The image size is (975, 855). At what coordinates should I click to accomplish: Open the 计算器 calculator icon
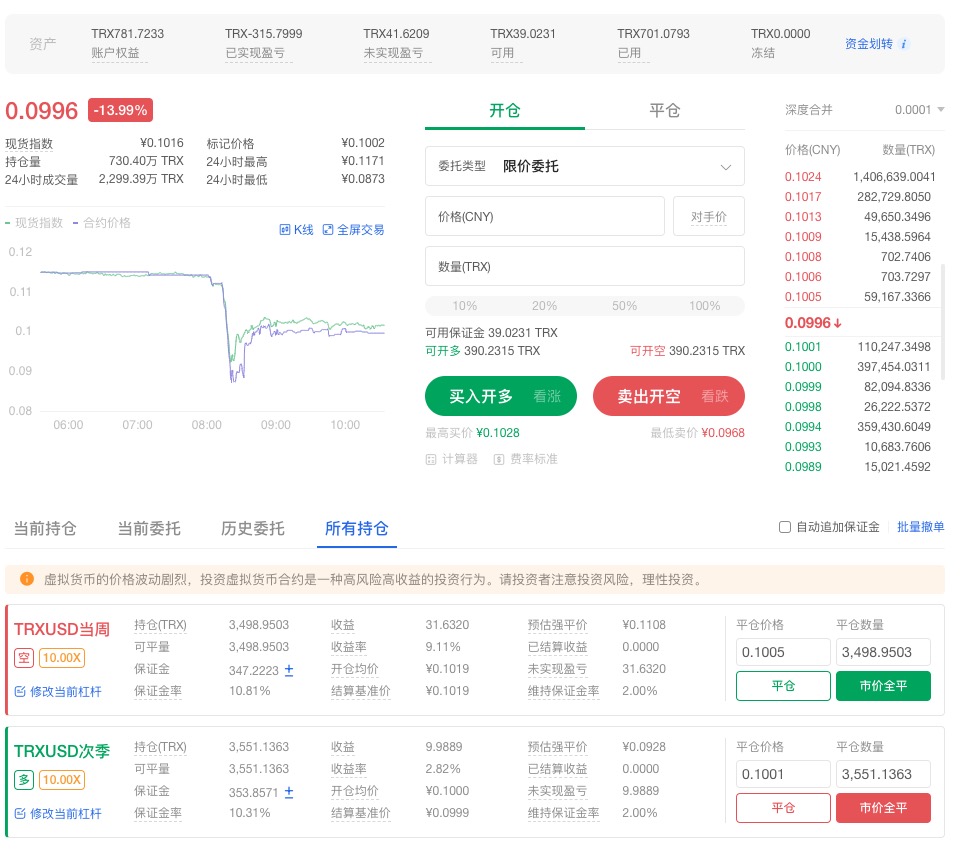click(431, 460)
